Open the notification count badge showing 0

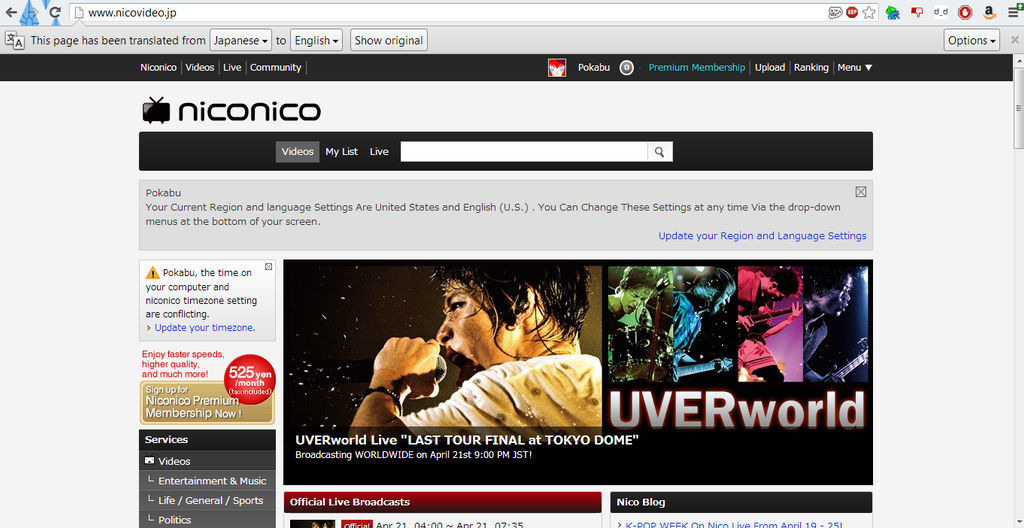626,67
